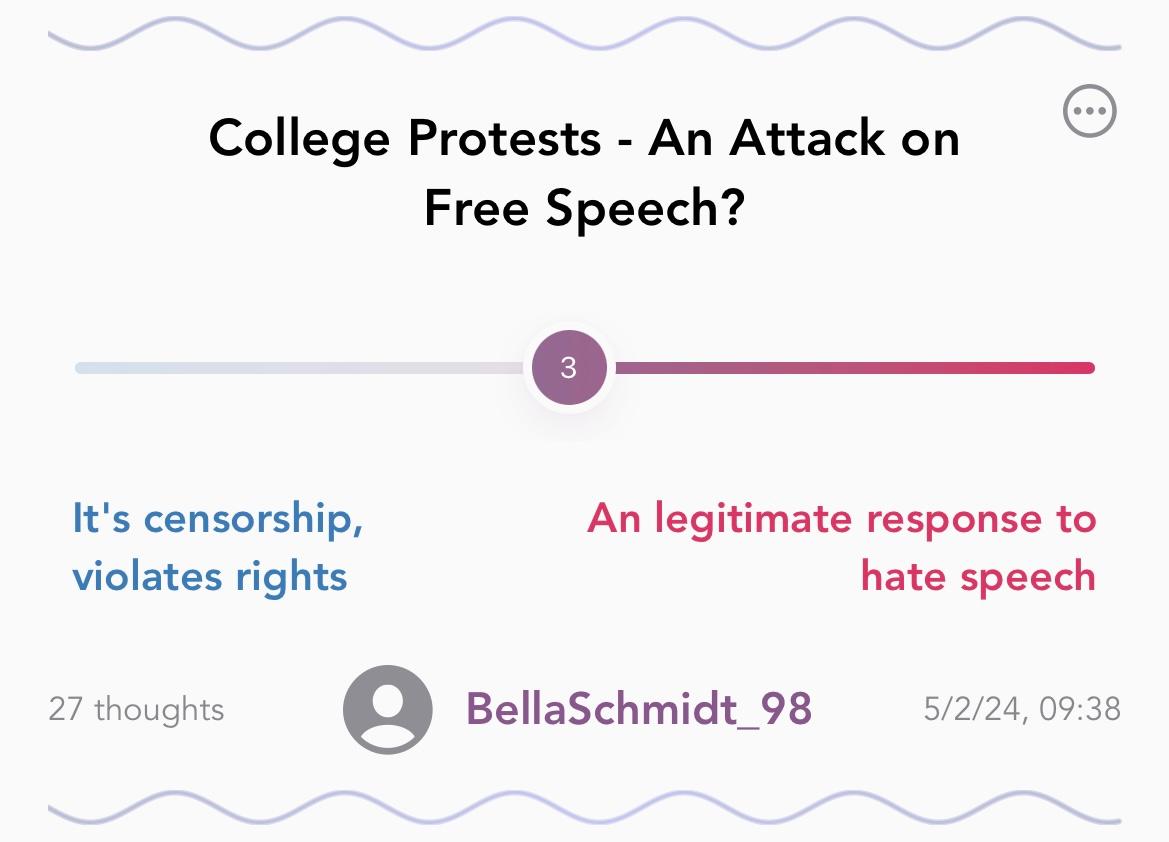This screenshot has width=1169, height=842.
Task: Click BellaSchmidt_98's gray avatar icon
Action: [388, 709]
